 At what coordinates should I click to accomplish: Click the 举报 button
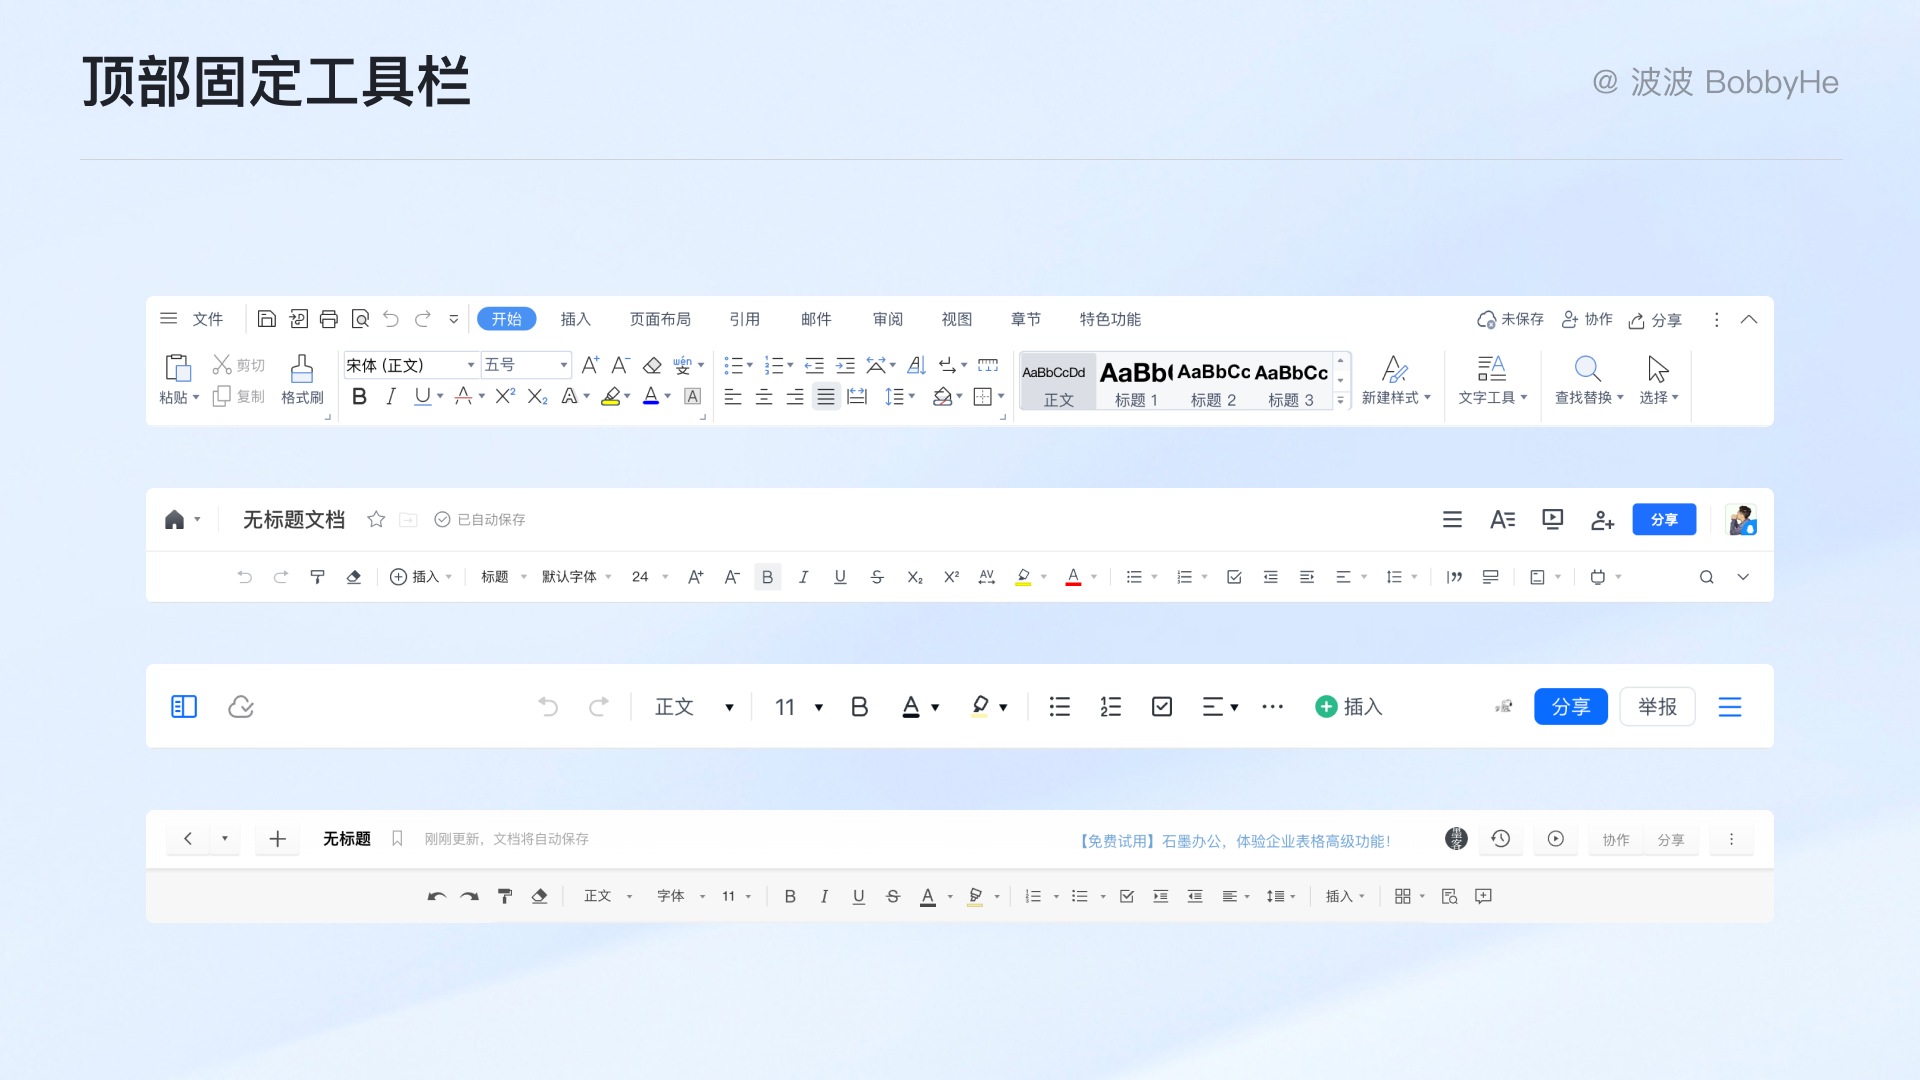pos(1657,707)
